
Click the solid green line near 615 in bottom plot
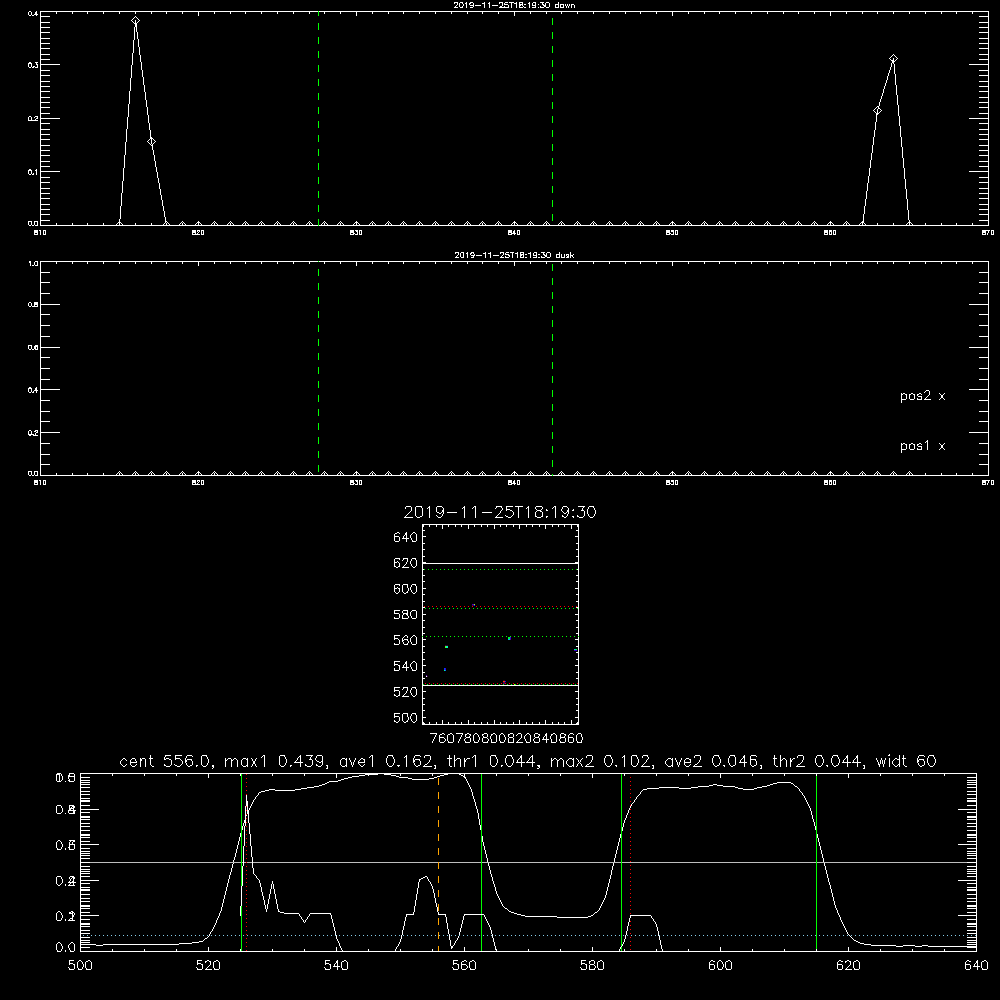click(x=816, y=862)
